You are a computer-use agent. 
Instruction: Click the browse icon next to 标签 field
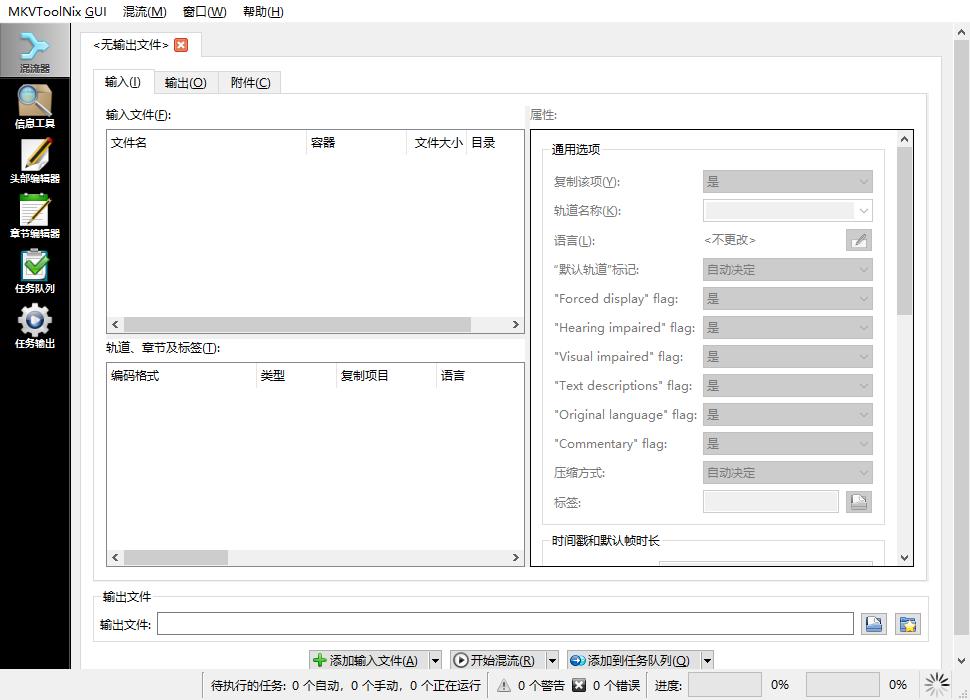coord(859,502)
